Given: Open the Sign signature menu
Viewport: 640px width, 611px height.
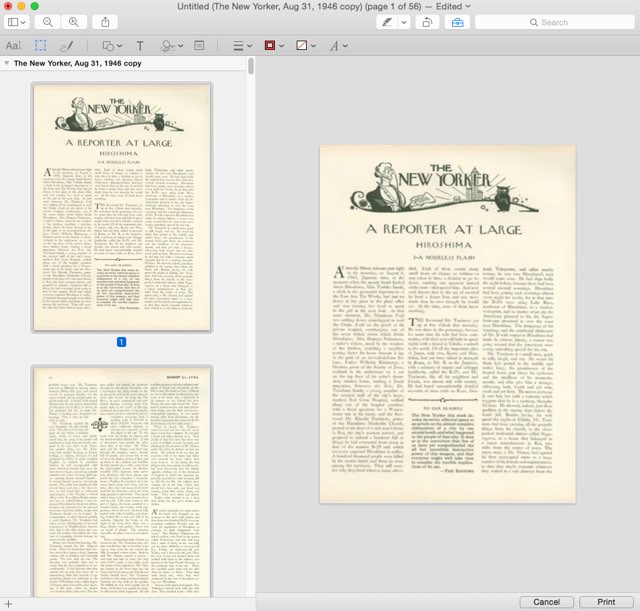Looking at the screenshot, I should tap(171, 46).
